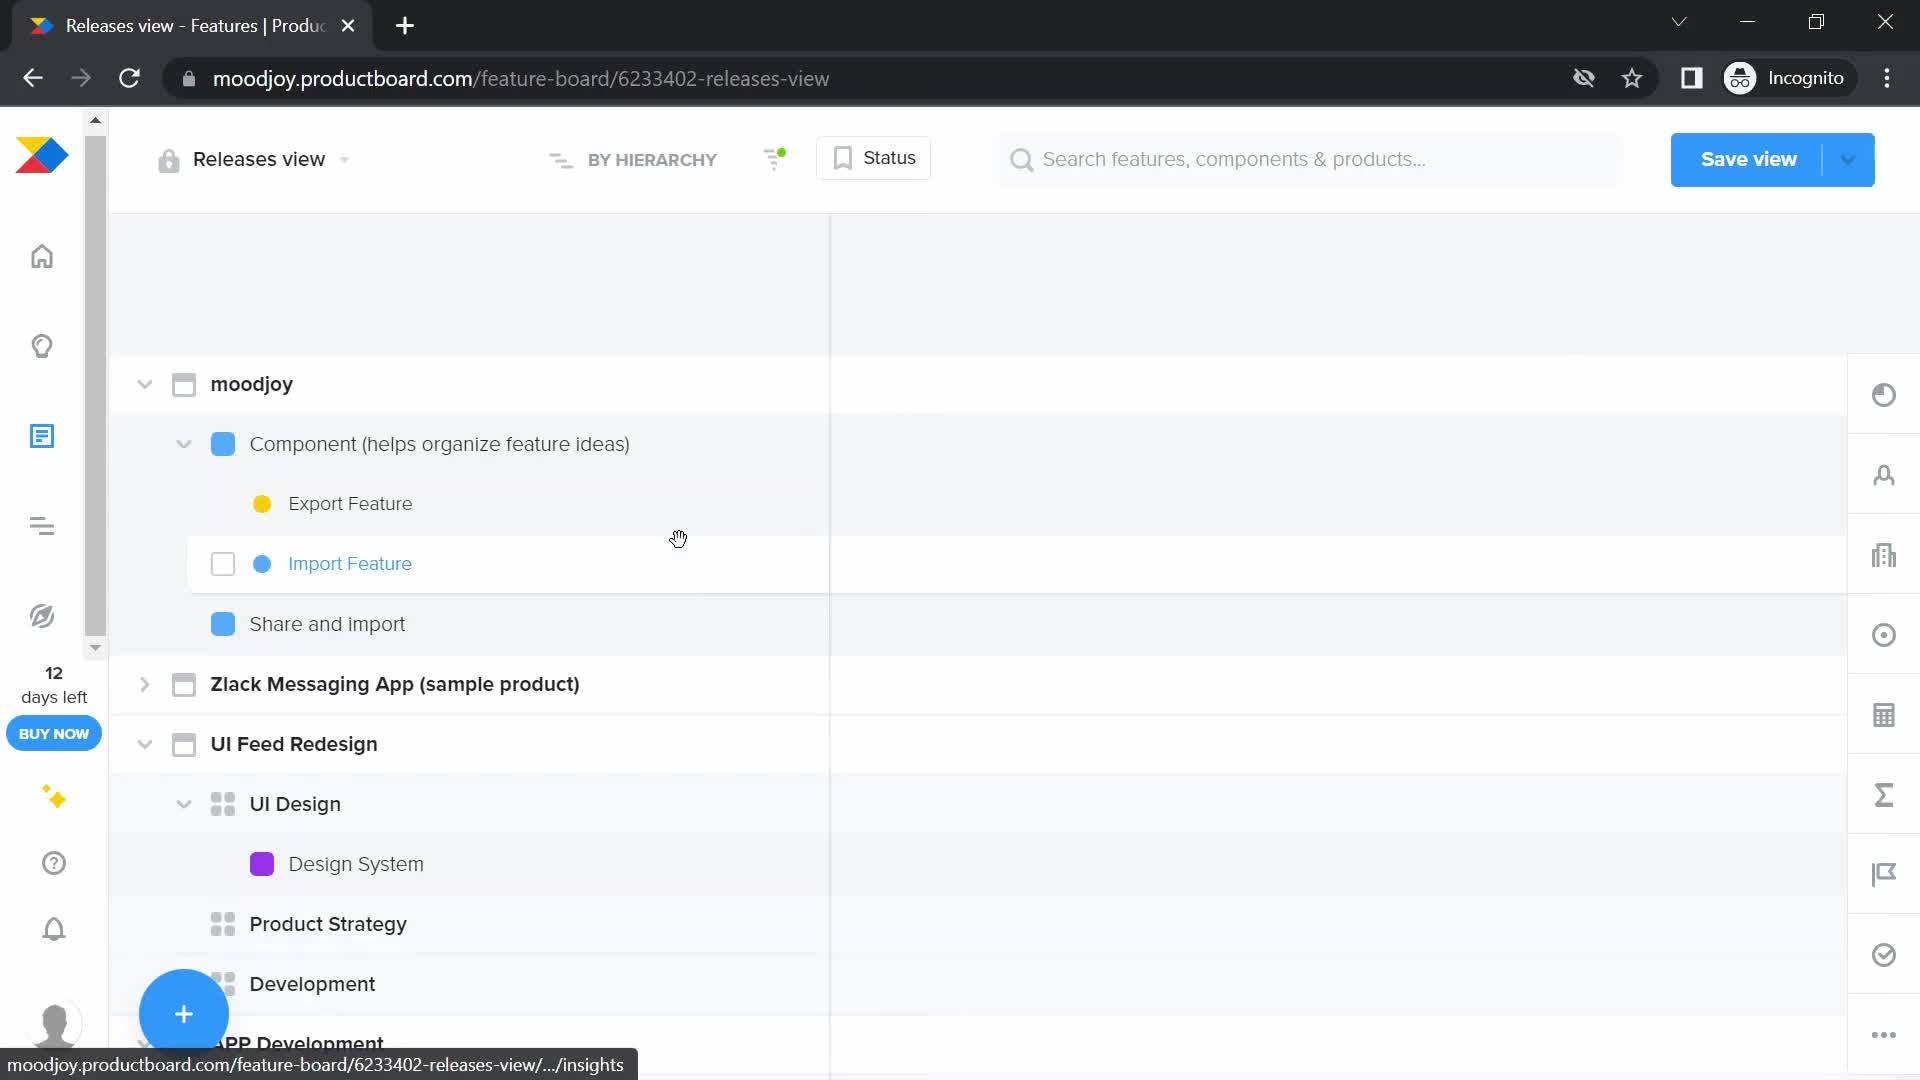1920x1080 pixels.
Task: Focus the Search features, components & products field
Action: (x=1308, y=160)
